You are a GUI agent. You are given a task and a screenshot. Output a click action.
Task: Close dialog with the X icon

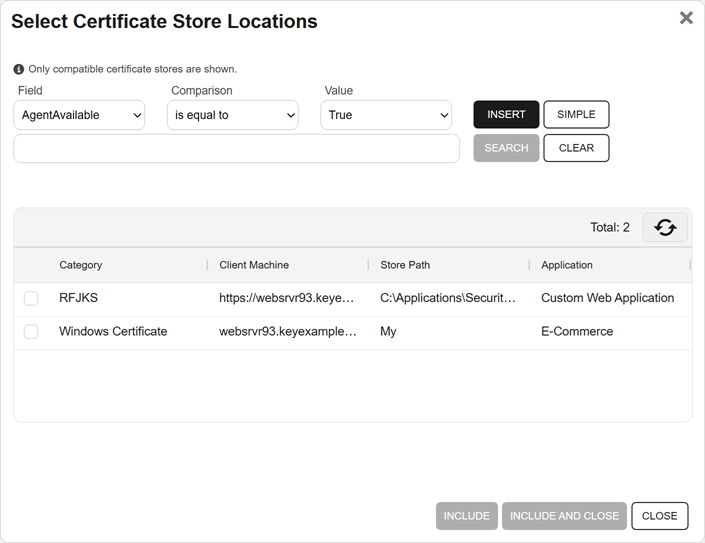(x=686, y=18)
